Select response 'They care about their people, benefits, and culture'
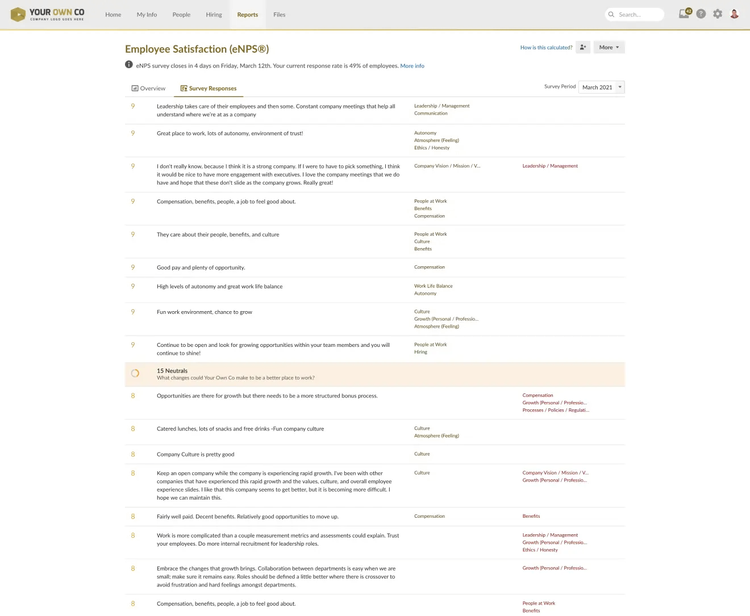The image size is (750, 616). coord(375,242)
